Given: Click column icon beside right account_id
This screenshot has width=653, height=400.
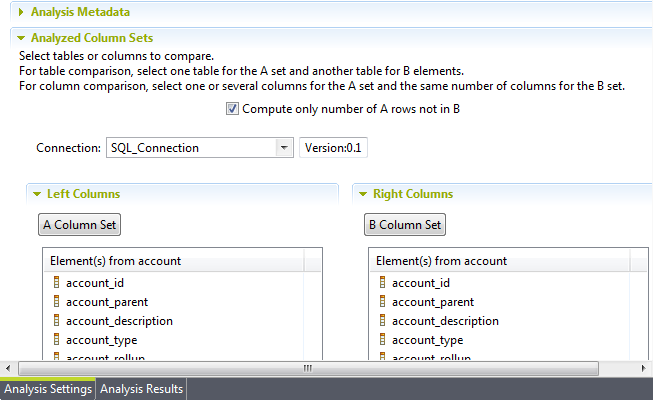Looking at the screenshot, I should click(383, 283).
